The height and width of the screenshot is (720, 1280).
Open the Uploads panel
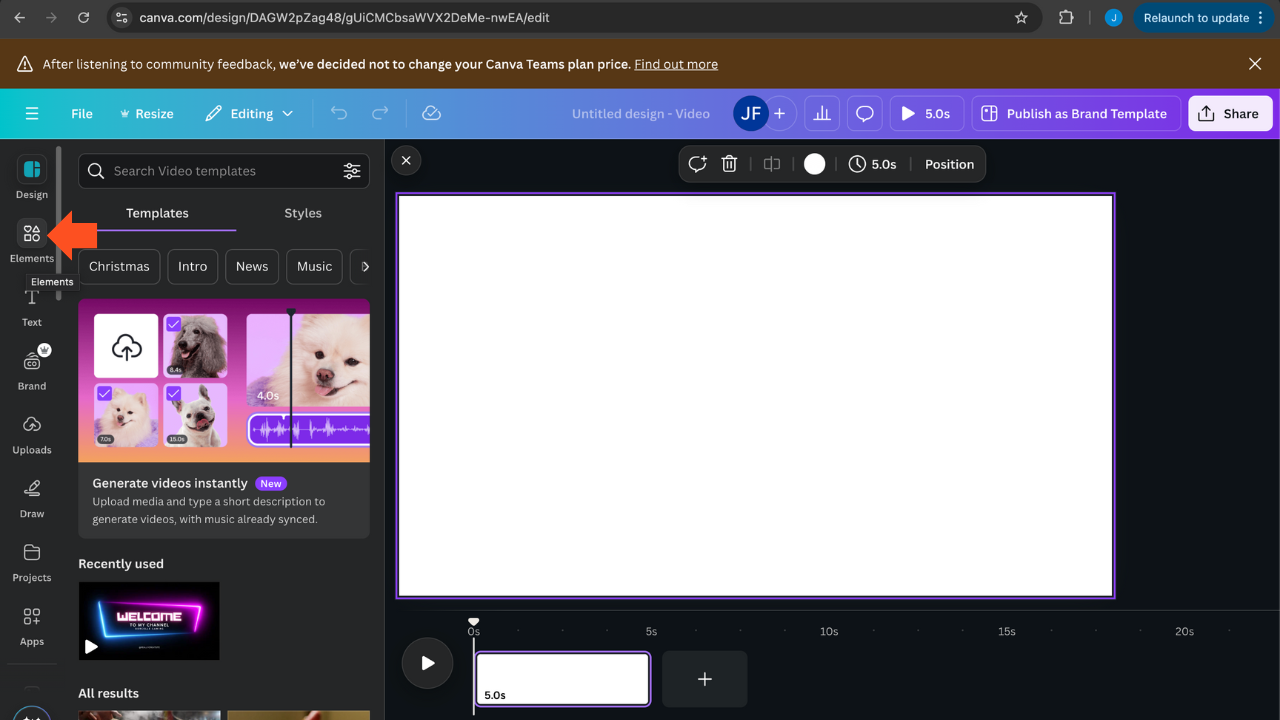(31, 433)
